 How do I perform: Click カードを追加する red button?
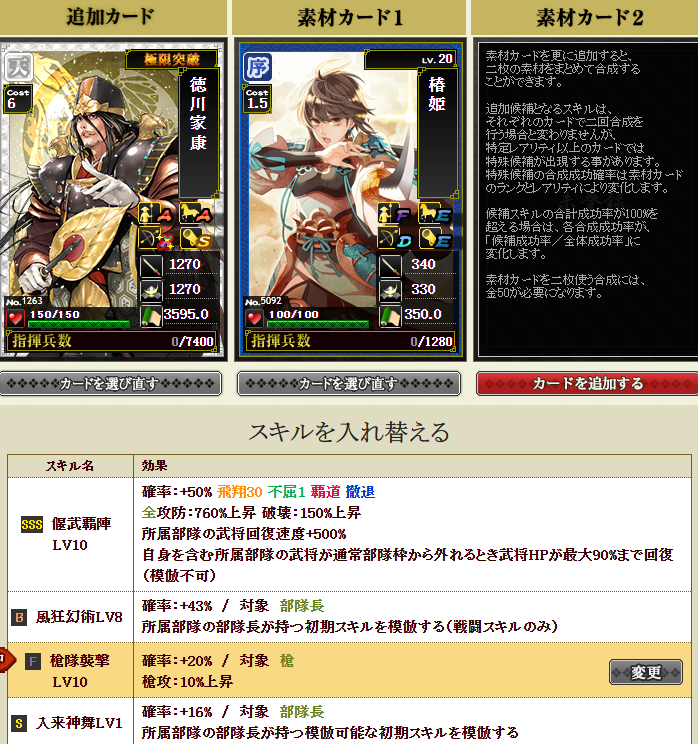point(587,383)
